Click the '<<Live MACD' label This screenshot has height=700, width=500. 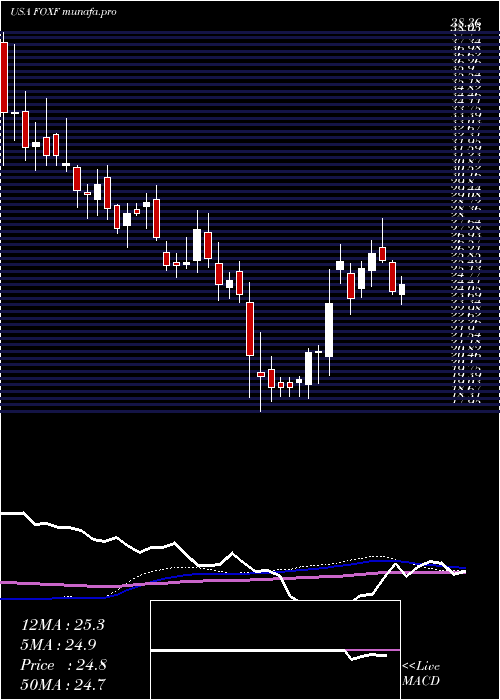421,674
